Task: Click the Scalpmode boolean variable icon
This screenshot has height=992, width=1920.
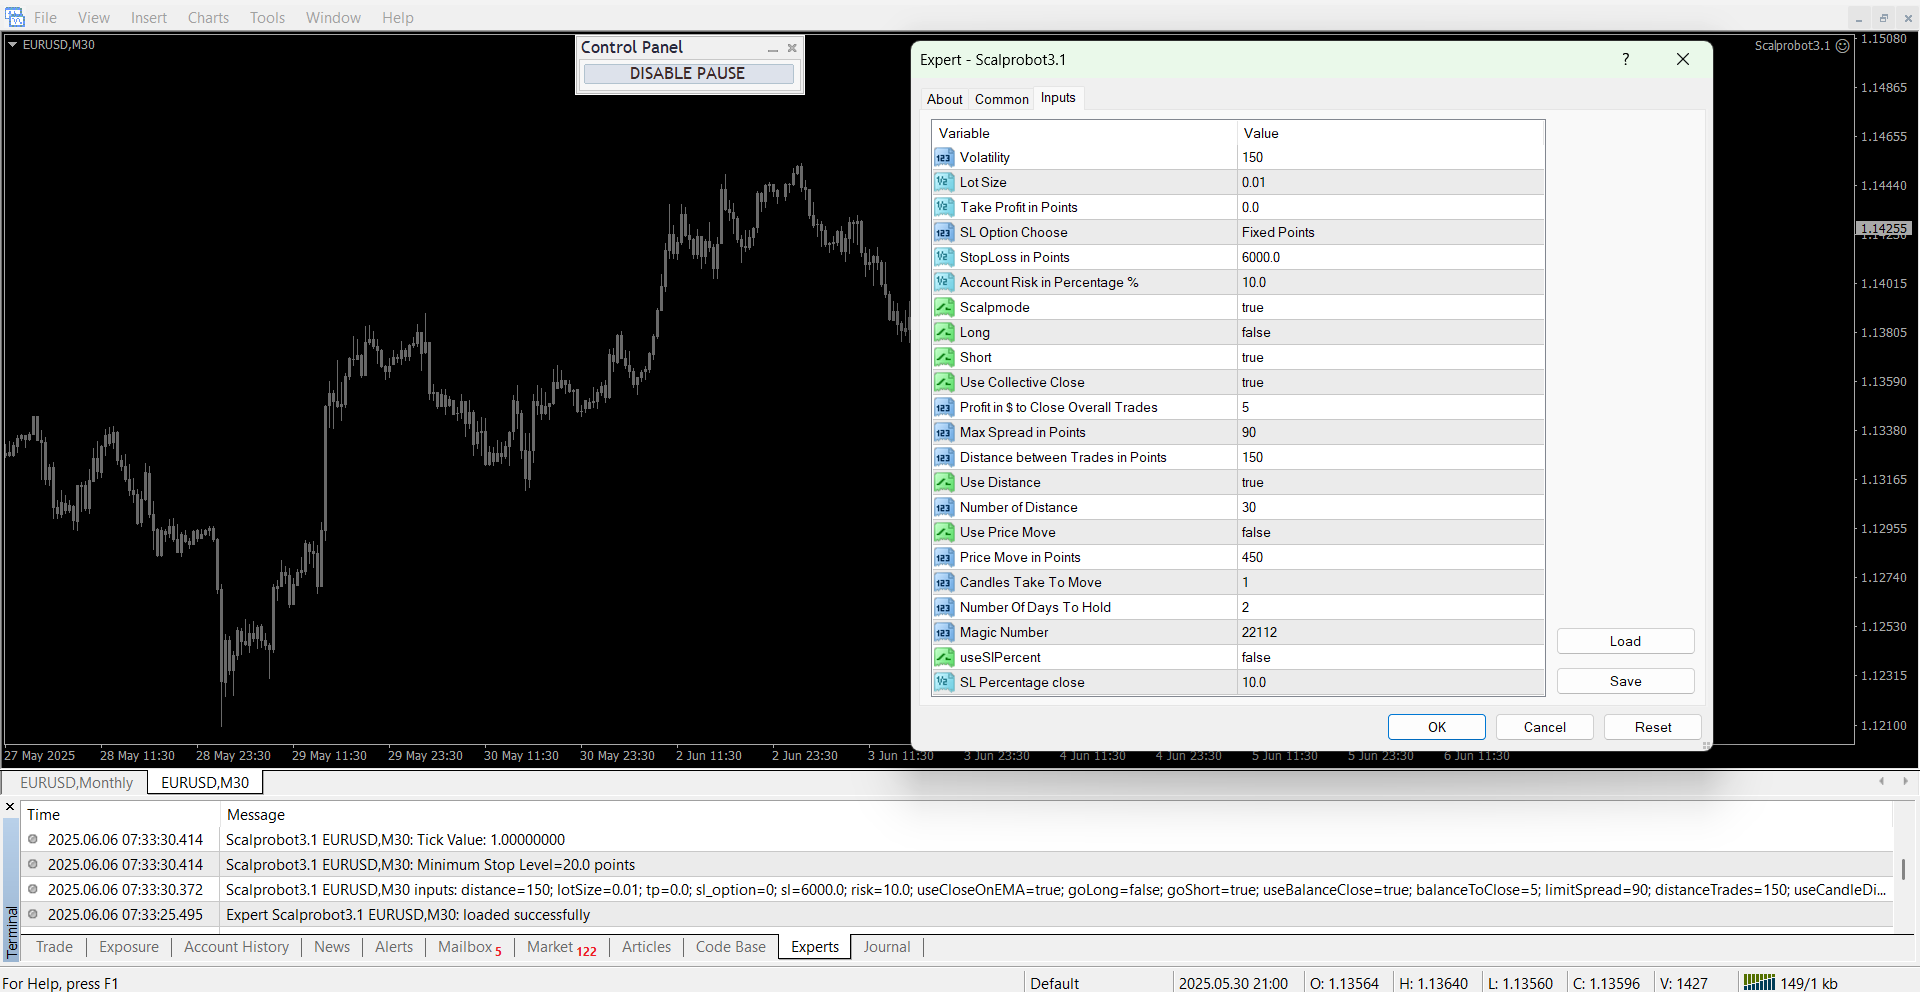Action: pyautogui.click(x=944, y=308)
